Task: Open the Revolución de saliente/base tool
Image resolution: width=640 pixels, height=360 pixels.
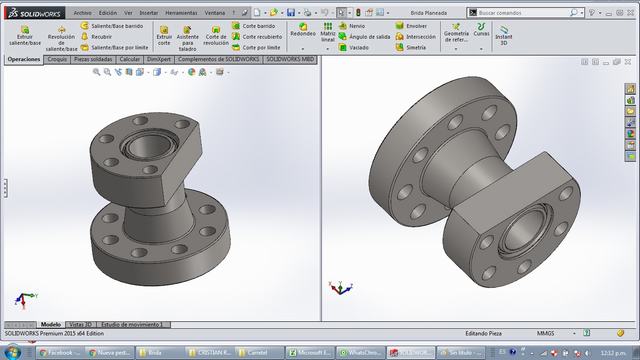Action: pyautogui.click(x=61, y=38)
